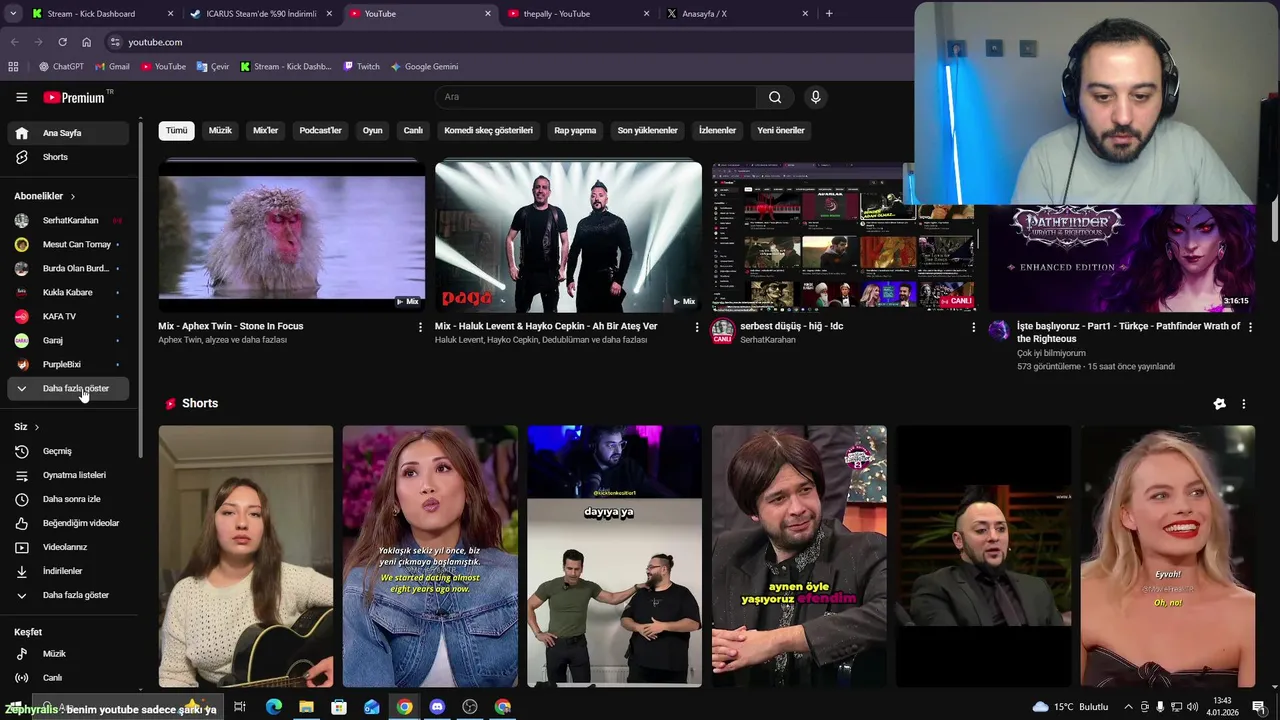This screenshot has height=720, width=1280.
Task: Click the Ara search field
Action: (596, 97)
